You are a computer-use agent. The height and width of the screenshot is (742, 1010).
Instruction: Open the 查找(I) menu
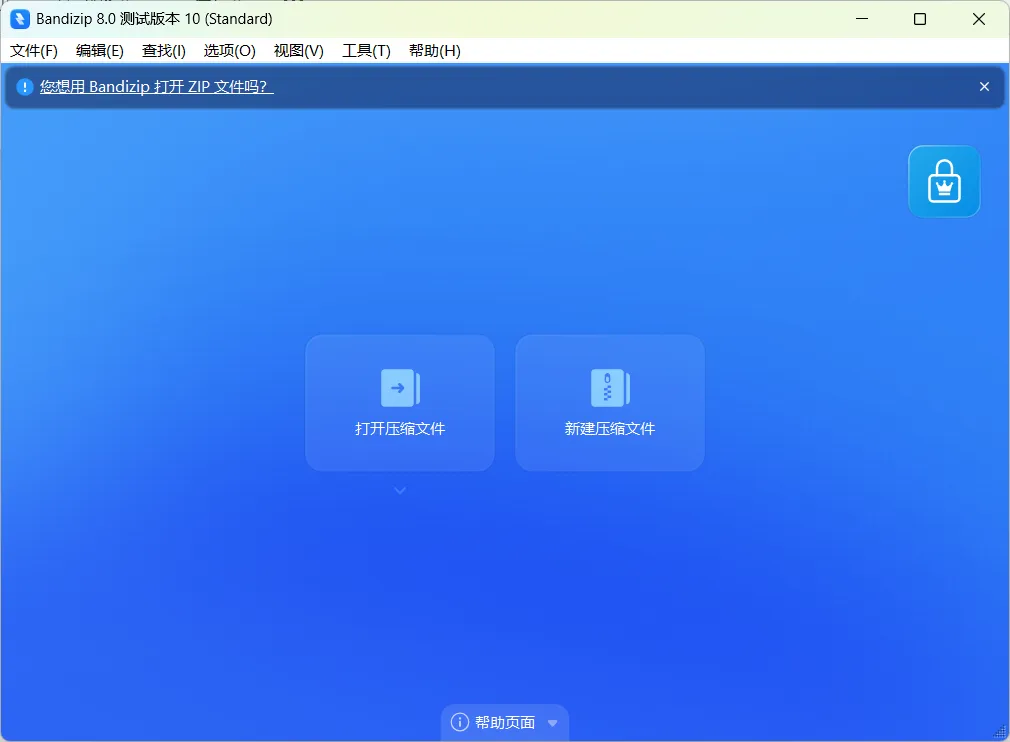pyautogui.click(x=164, y=51)
